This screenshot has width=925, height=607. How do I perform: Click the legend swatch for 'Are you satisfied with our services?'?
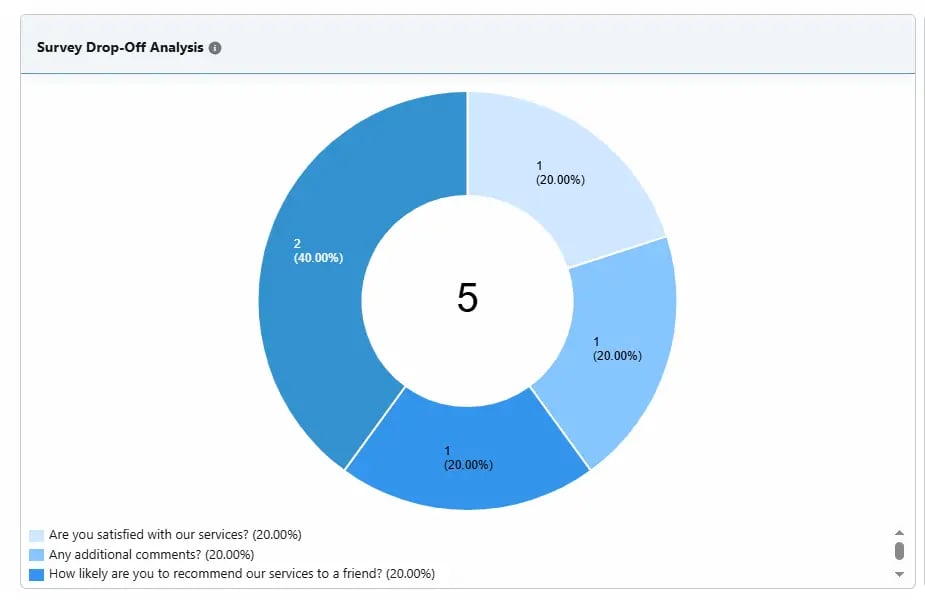pyautogui.click(x=37, y=536)
